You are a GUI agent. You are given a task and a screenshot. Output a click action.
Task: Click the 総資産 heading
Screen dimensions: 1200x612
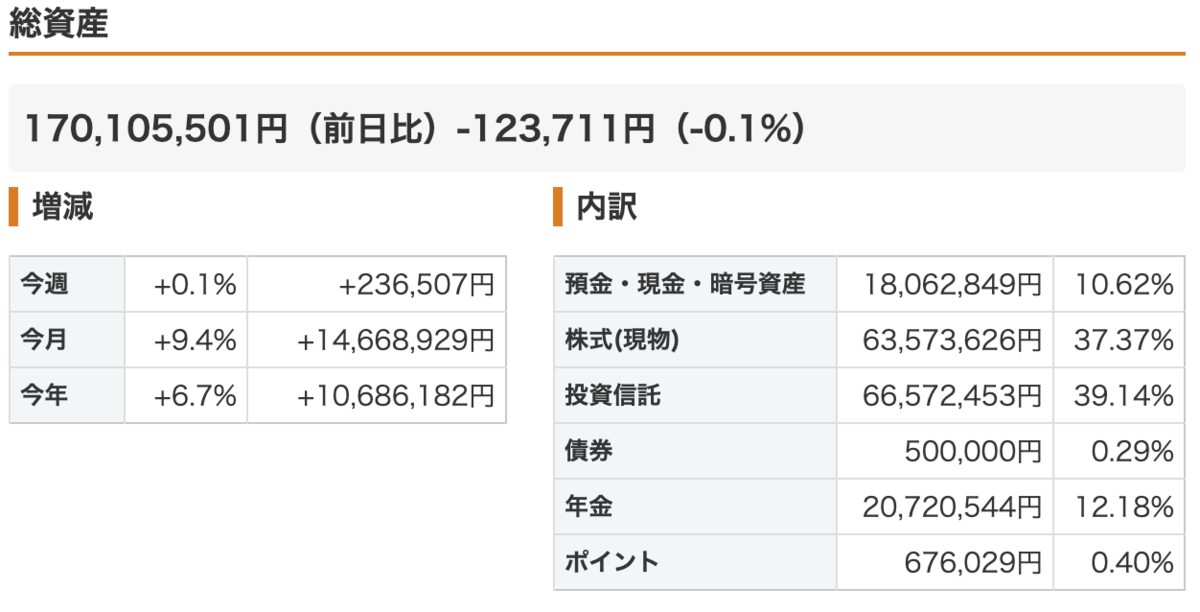point(58,23)
